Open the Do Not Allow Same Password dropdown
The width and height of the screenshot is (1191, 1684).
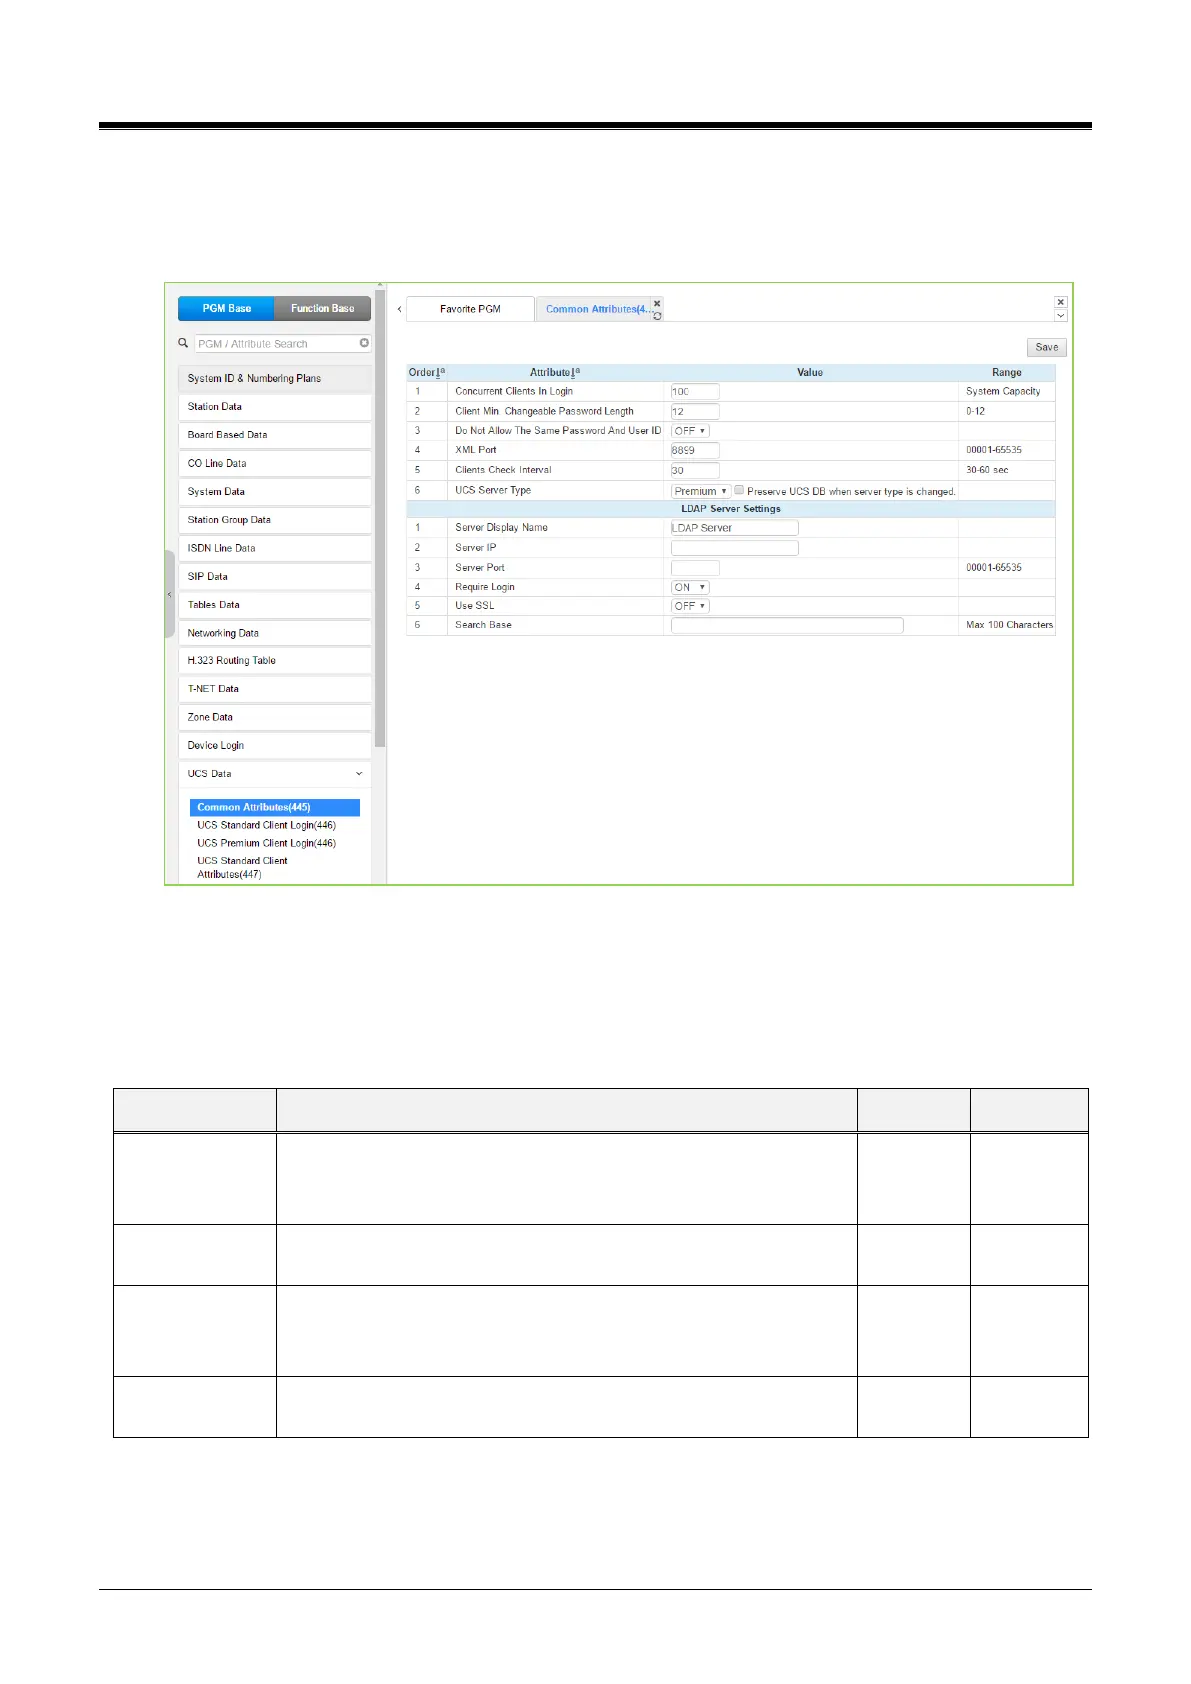coord(690,431)
